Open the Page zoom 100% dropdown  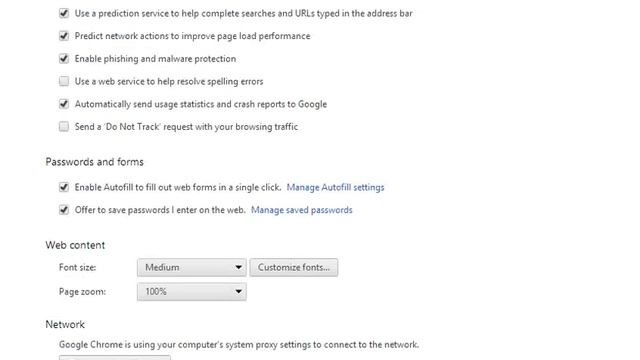[x=192, y=292]
